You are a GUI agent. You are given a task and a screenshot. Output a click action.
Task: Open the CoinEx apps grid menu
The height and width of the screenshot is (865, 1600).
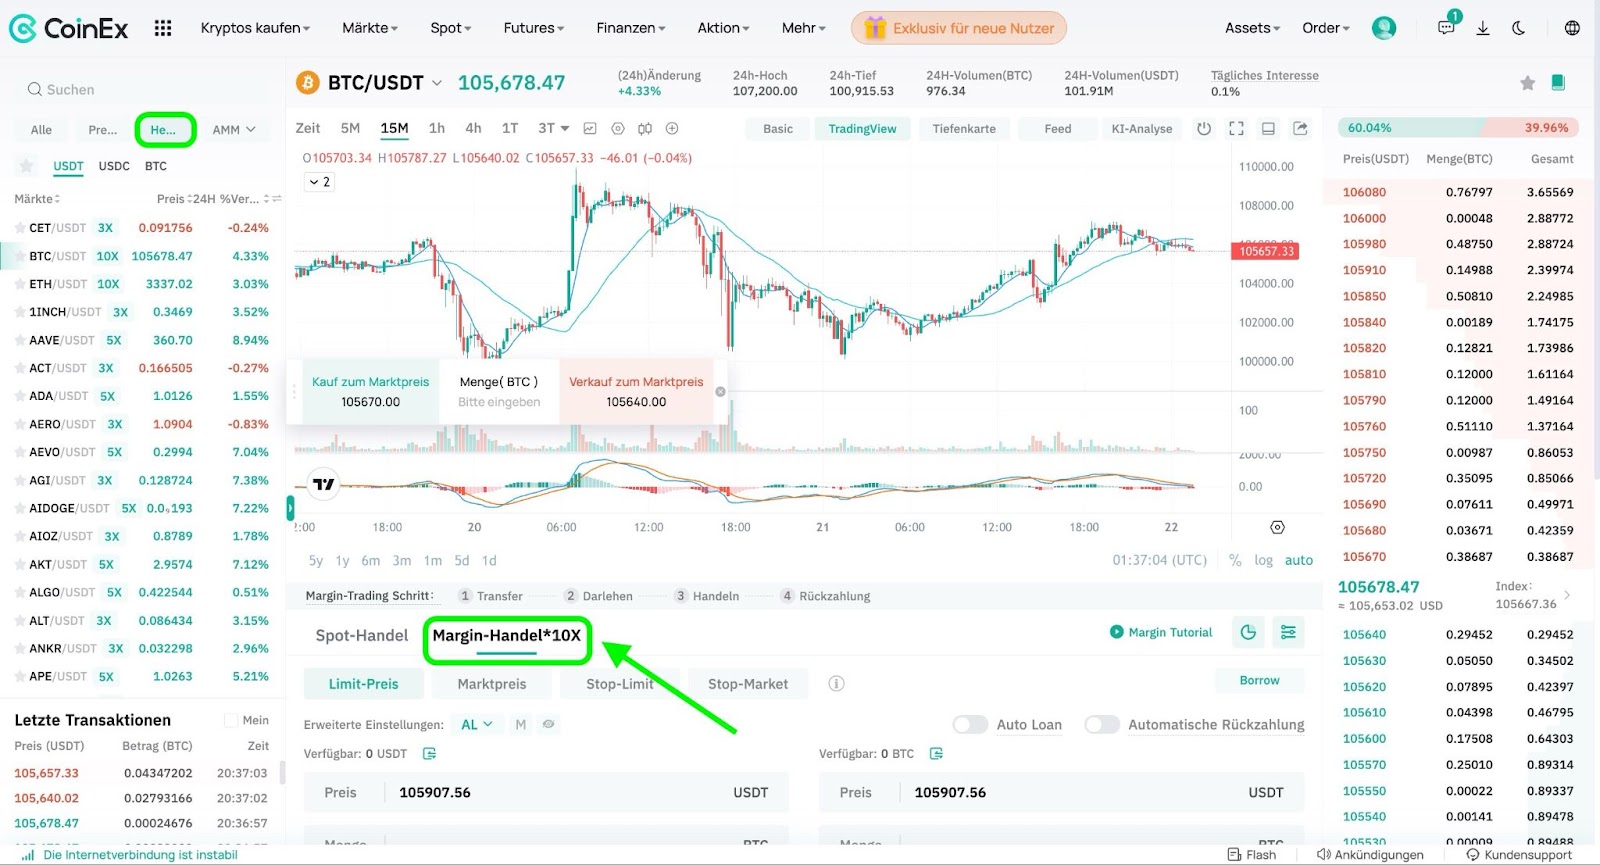[x=163, y=28]
